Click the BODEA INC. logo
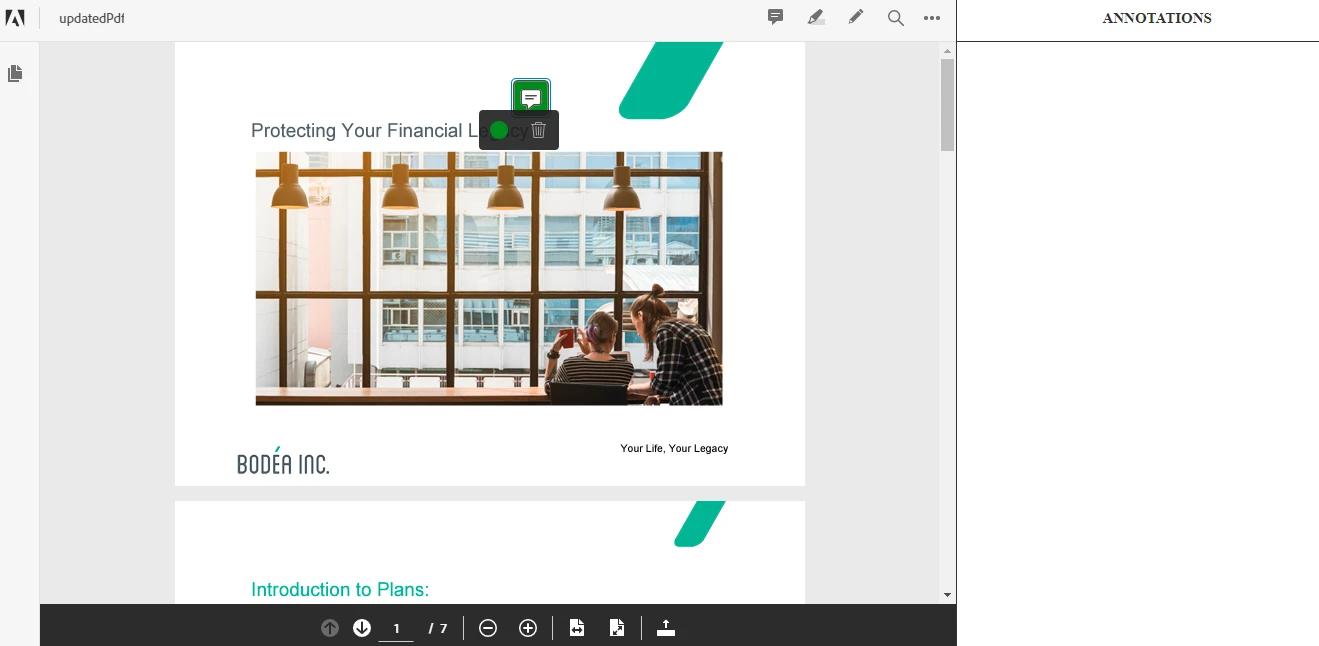 click(x=283, y=461)
